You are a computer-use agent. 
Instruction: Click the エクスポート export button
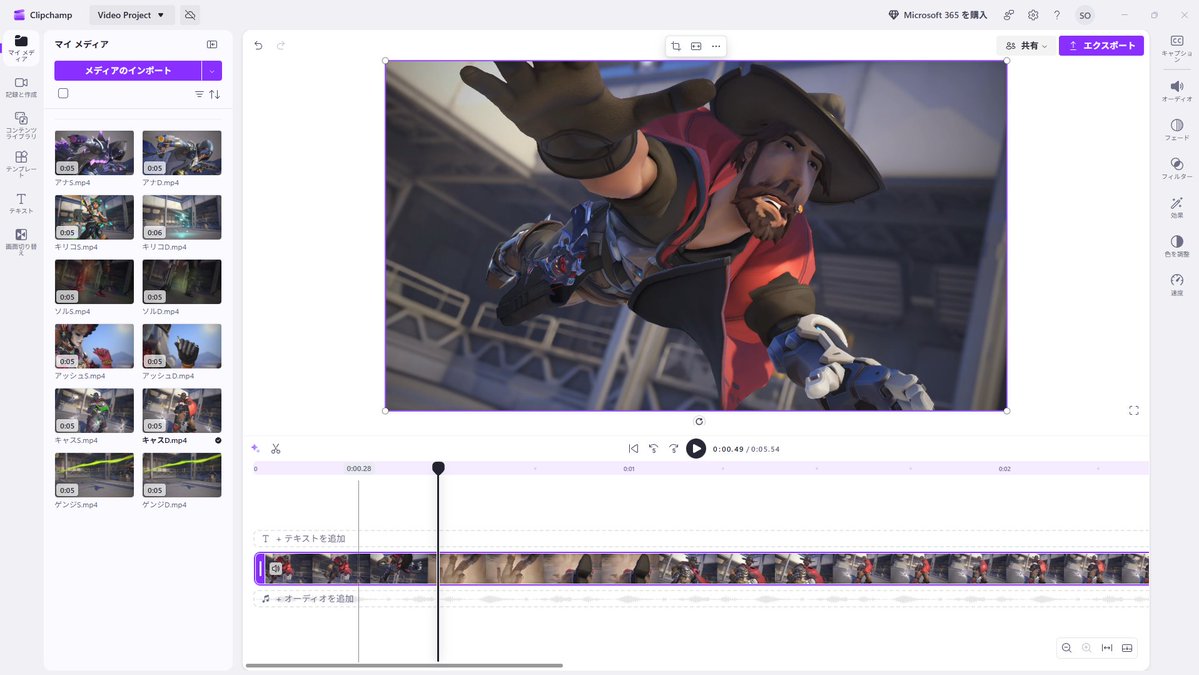point(1101,46)
